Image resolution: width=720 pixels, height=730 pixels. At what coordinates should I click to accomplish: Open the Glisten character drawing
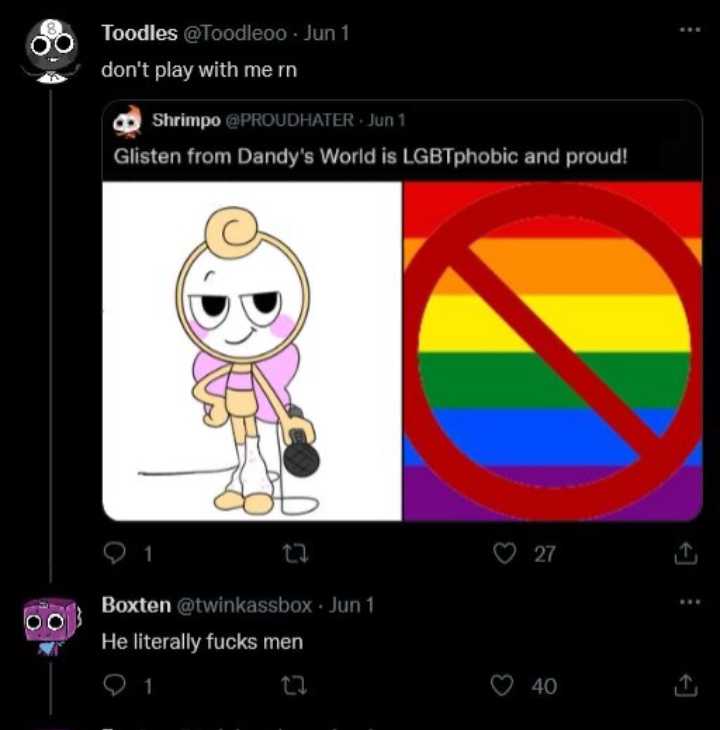click(253, 350)
